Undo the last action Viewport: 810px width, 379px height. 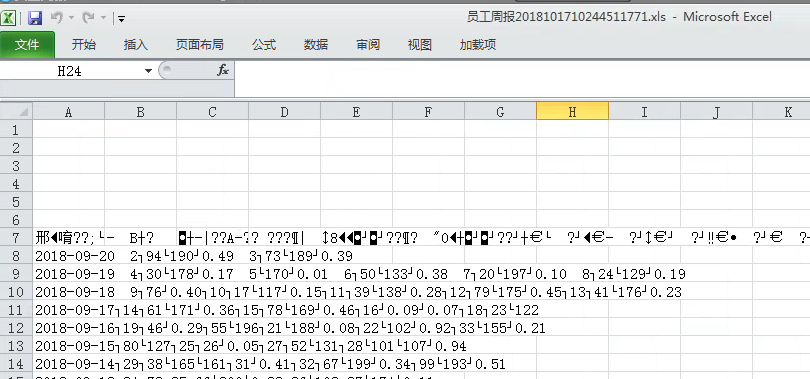[x=56, y=18]
